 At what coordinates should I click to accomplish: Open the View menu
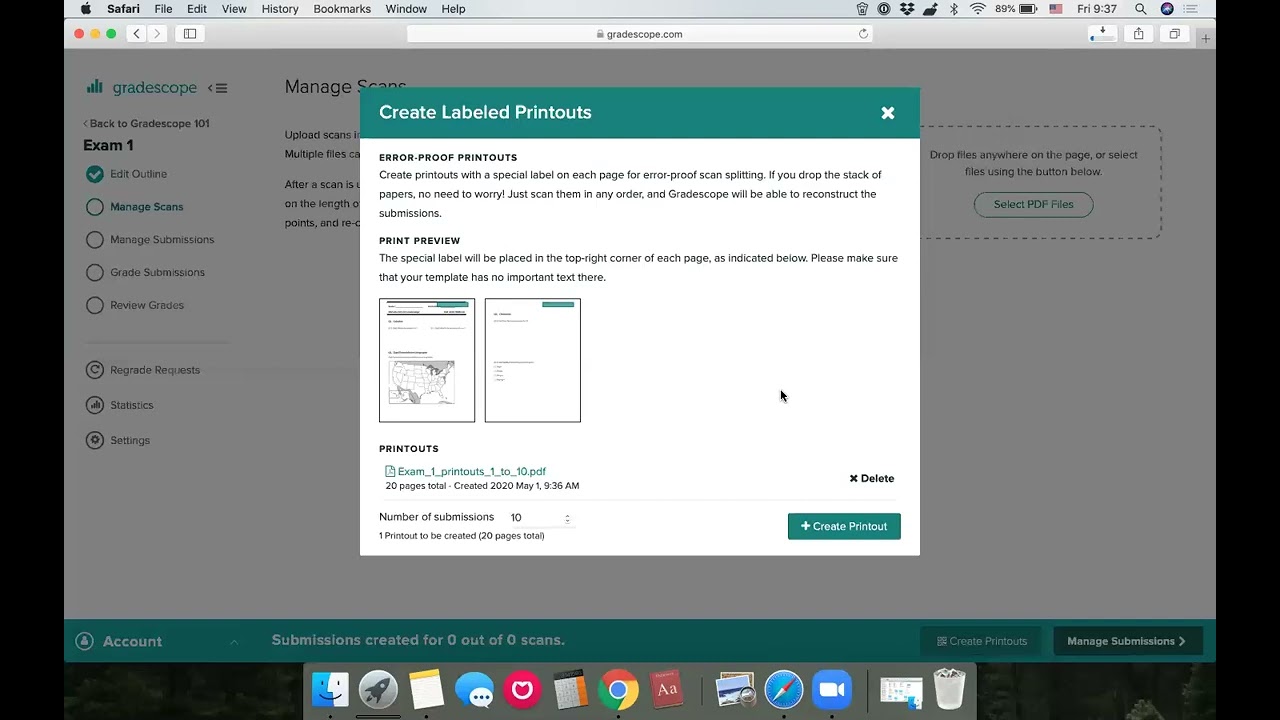pos(234,9)
